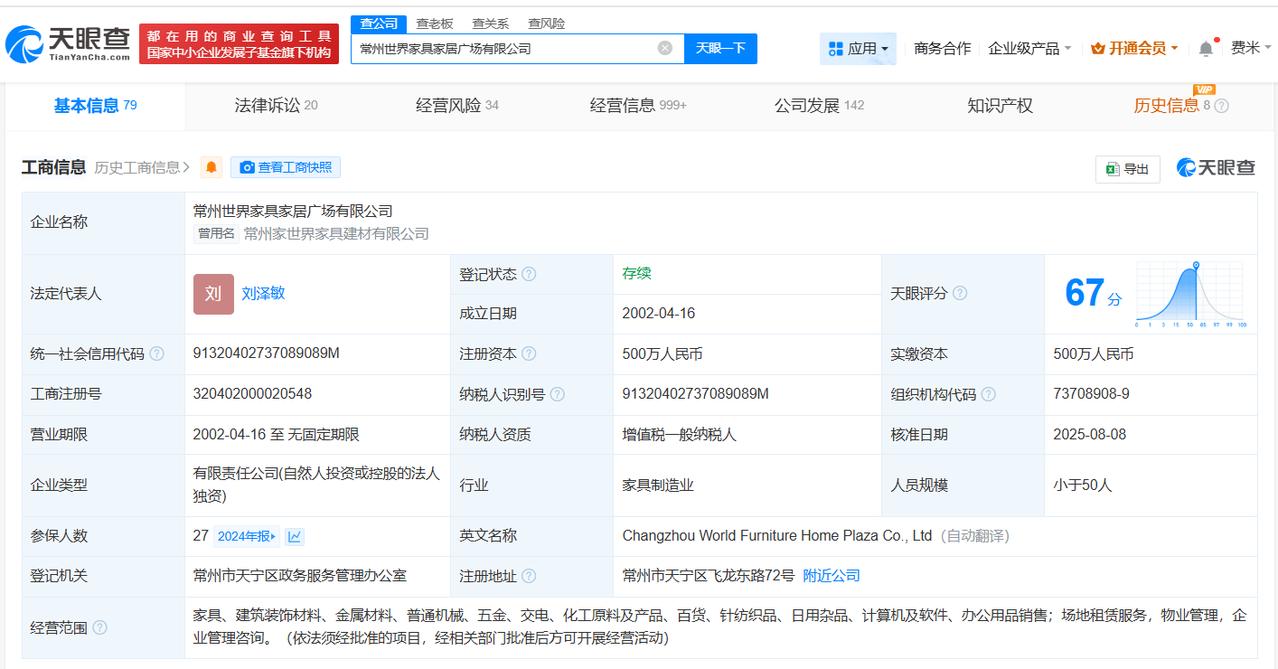Expand the 企业级产品 dropdown
Viewport: 1278px width, 669px height.
(1029, 48)
